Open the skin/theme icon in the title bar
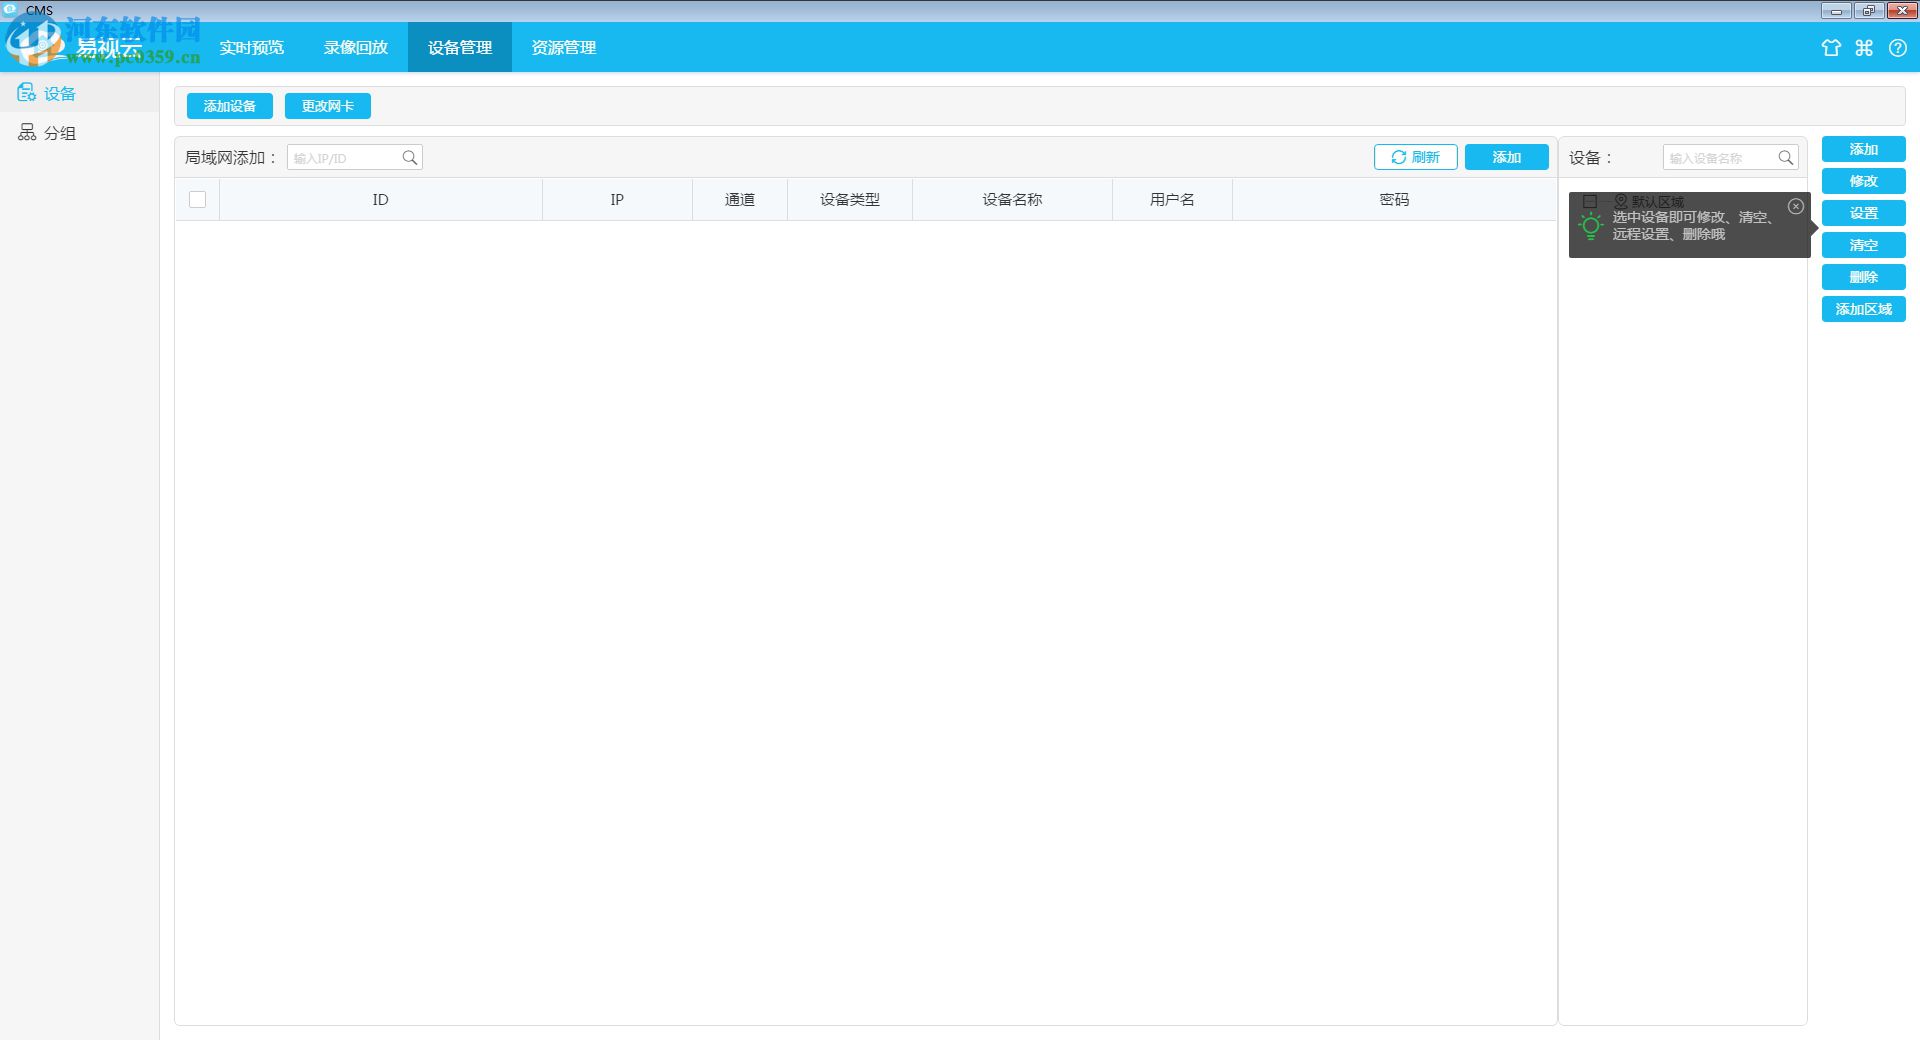Viewport: 1920px width, 1040px height. click(x=1831, y=48)
